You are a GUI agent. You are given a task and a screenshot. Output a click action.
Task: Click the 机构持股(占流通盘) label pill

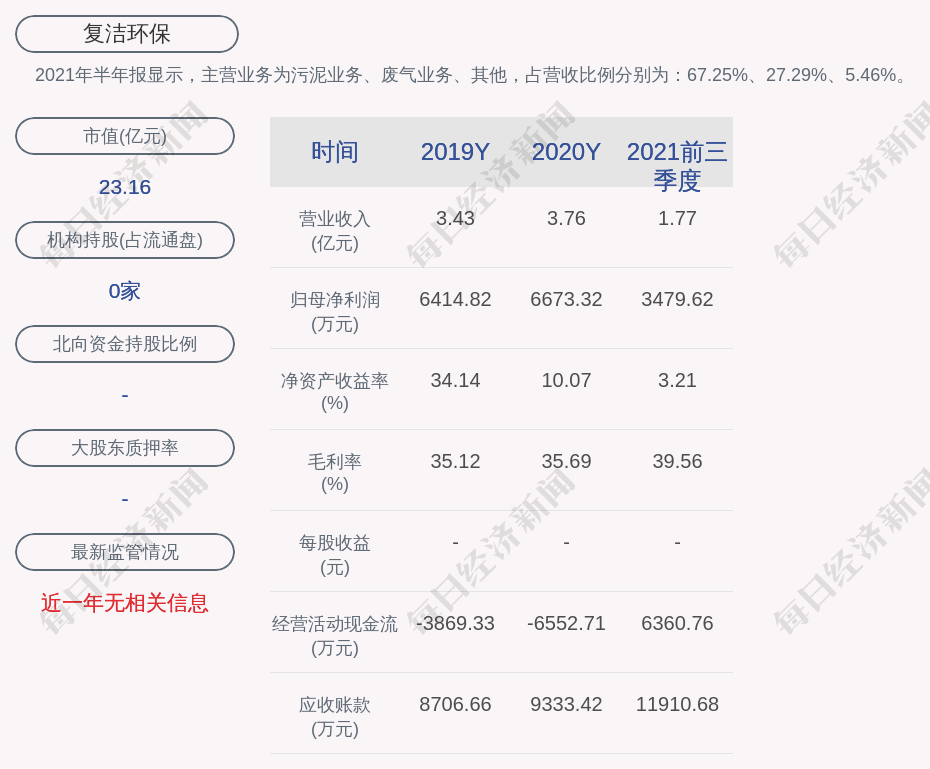[125, 240]
